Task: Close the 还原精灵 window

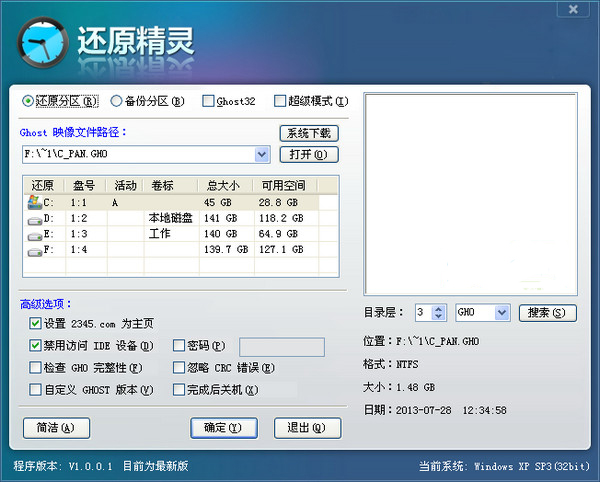Action: click(573, 9)
